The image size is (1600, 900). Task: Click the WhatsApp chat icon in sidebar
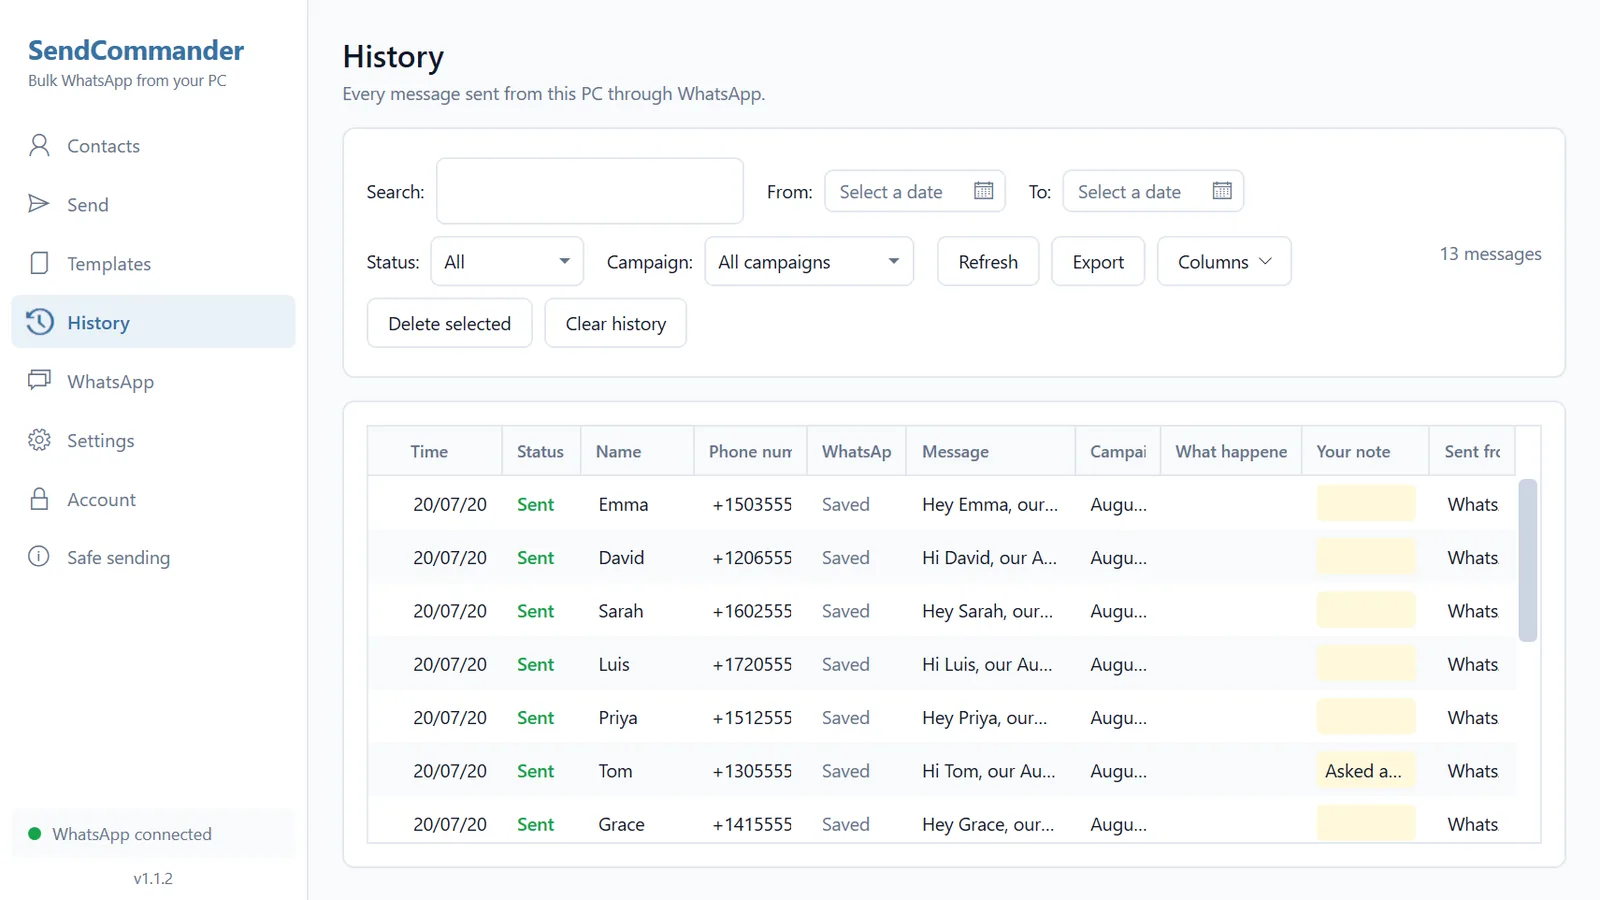click(x=39, y=381)
